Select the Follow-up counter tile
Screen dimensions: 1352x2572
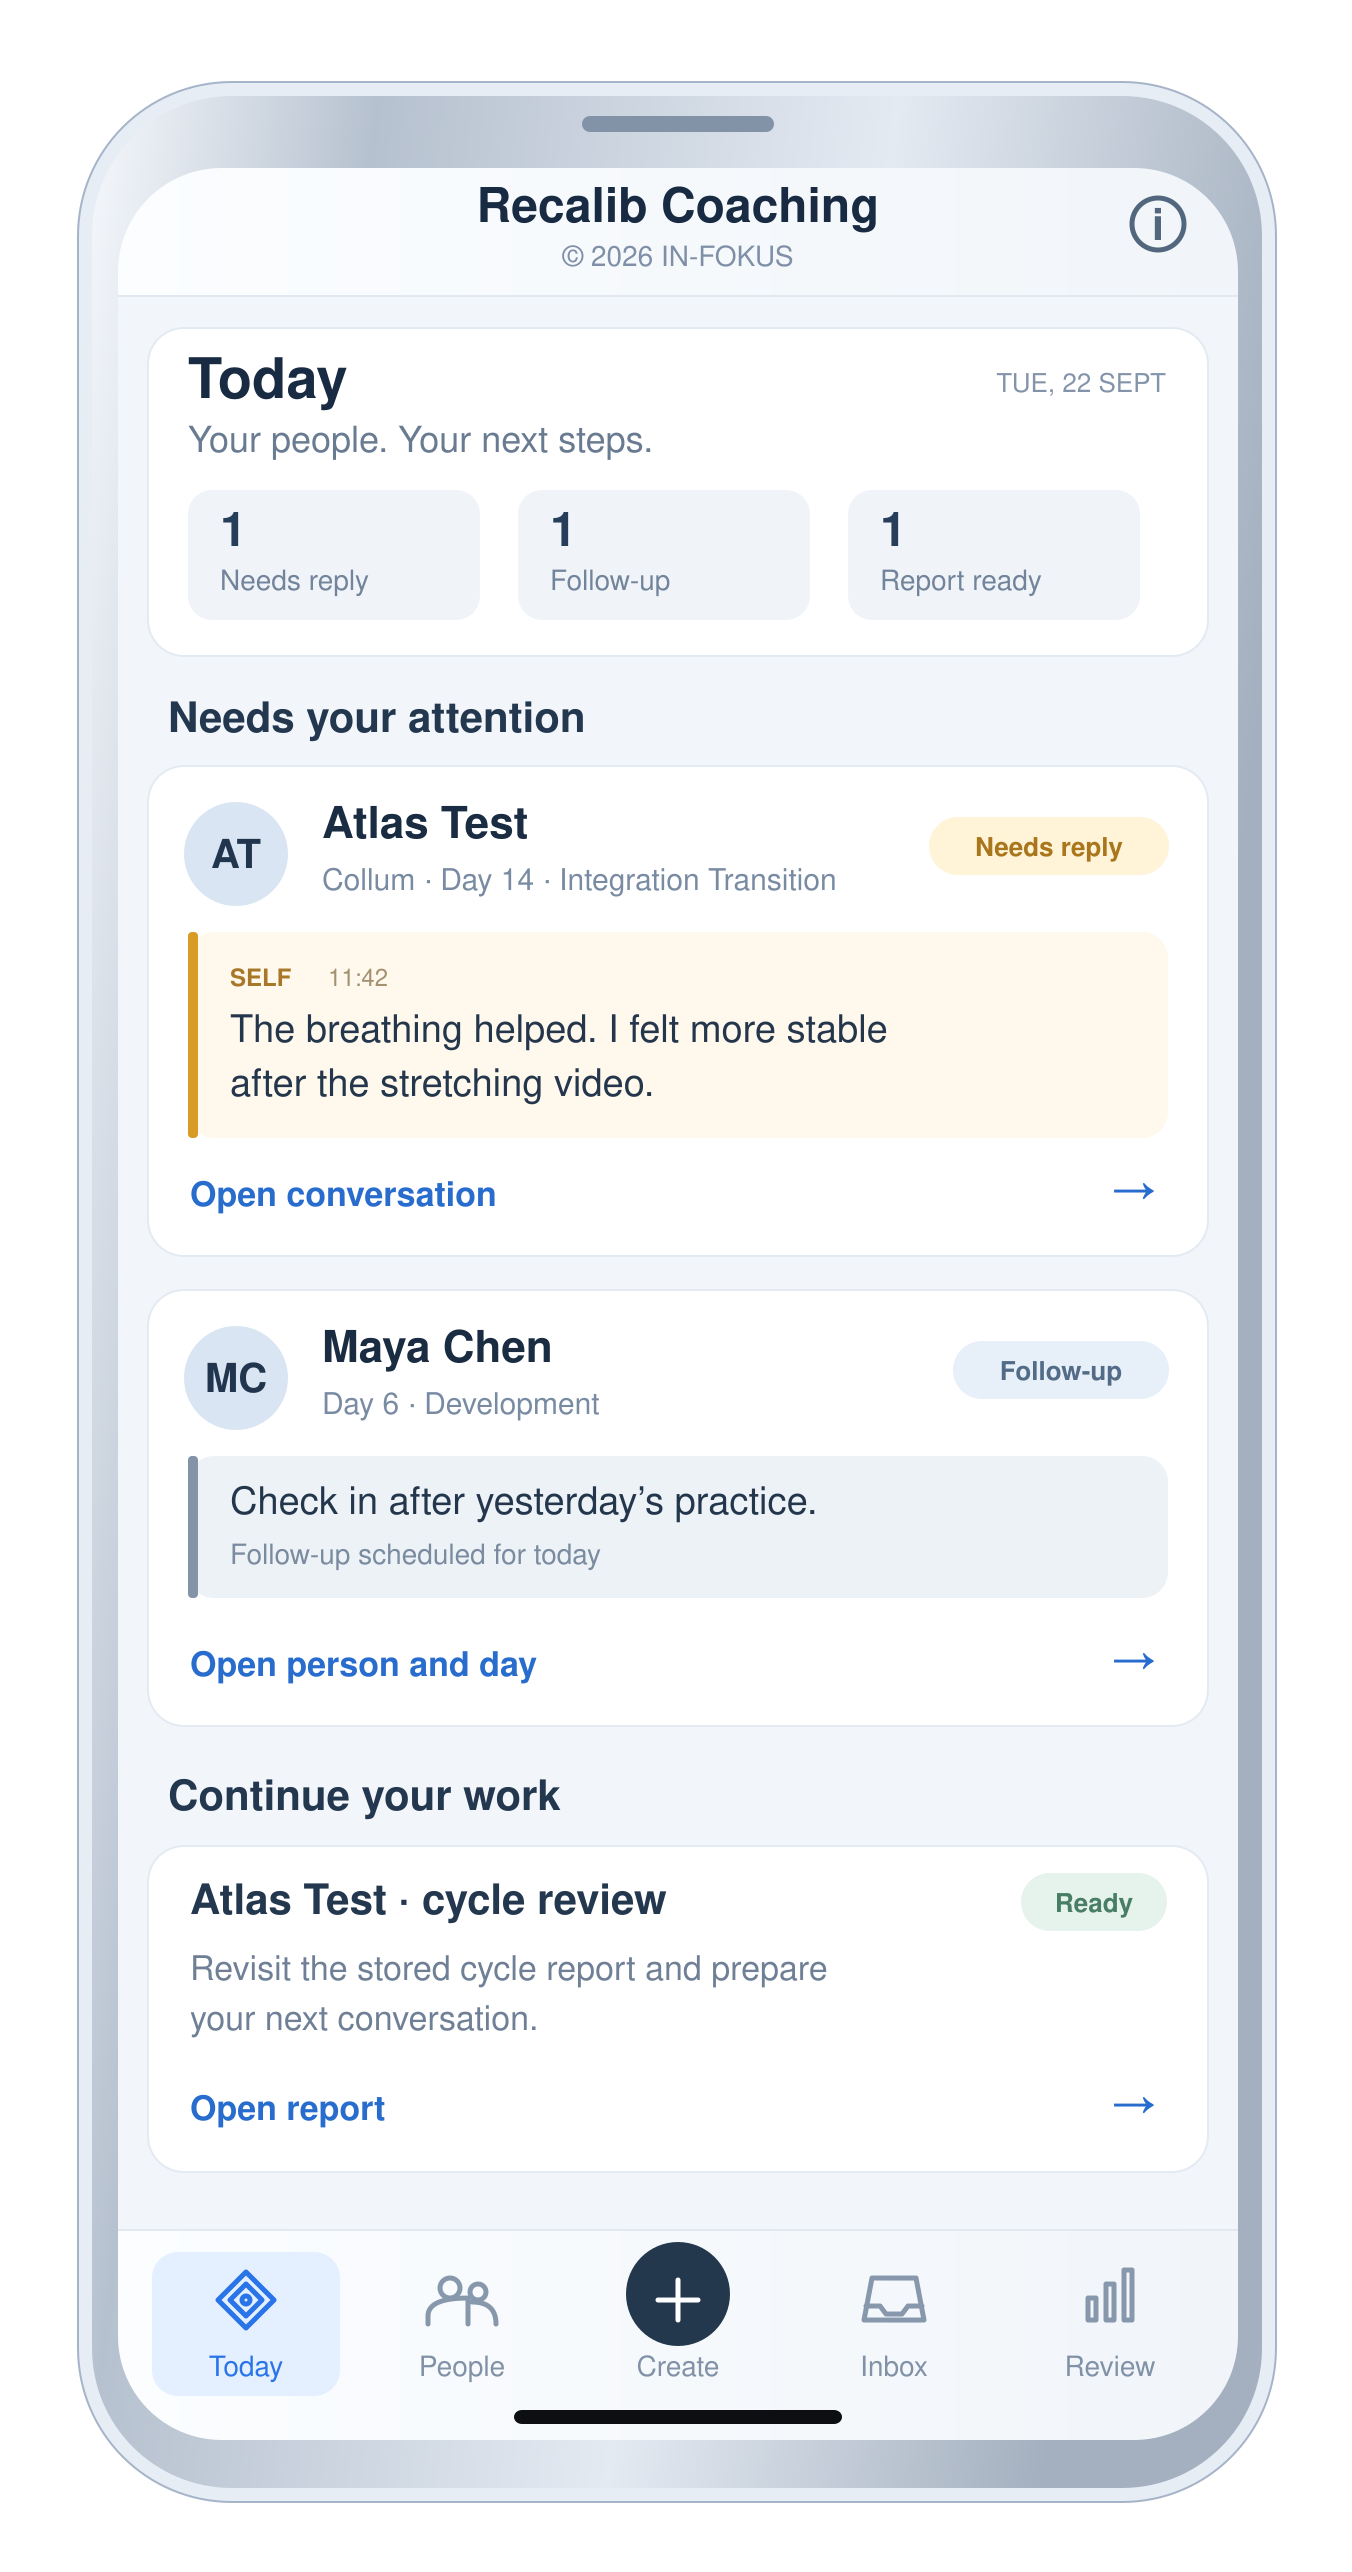(664, 555)
